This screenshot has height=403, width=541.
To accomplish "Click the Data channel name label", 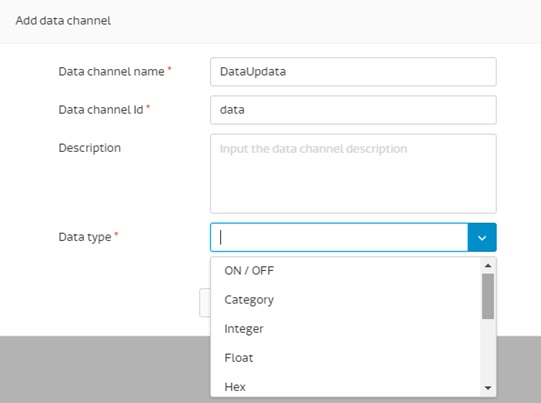I will pyautogui.click(x=111, y=71).
